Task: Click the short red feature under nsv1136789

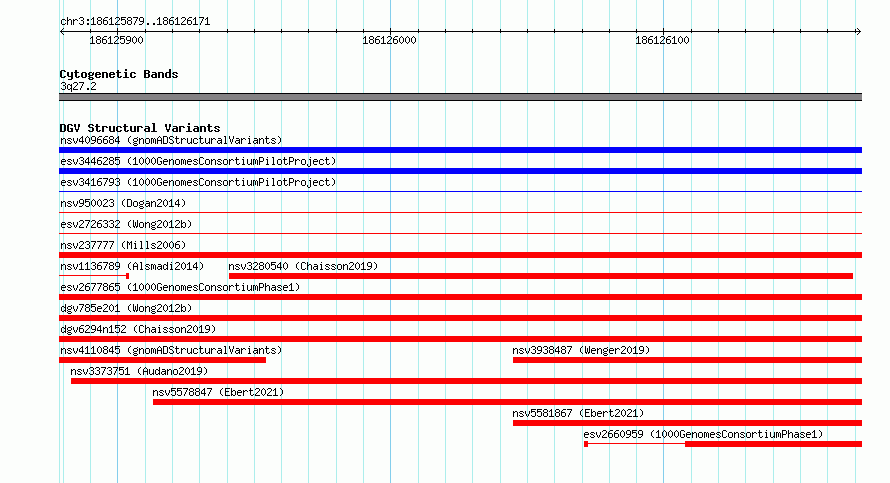Action: pyautogui.click(x=94, y=276)
